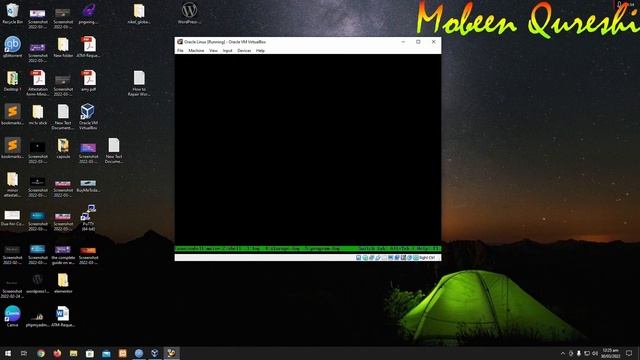Open the Windows Start menu

pyautogui.click(x=8, y=353)
